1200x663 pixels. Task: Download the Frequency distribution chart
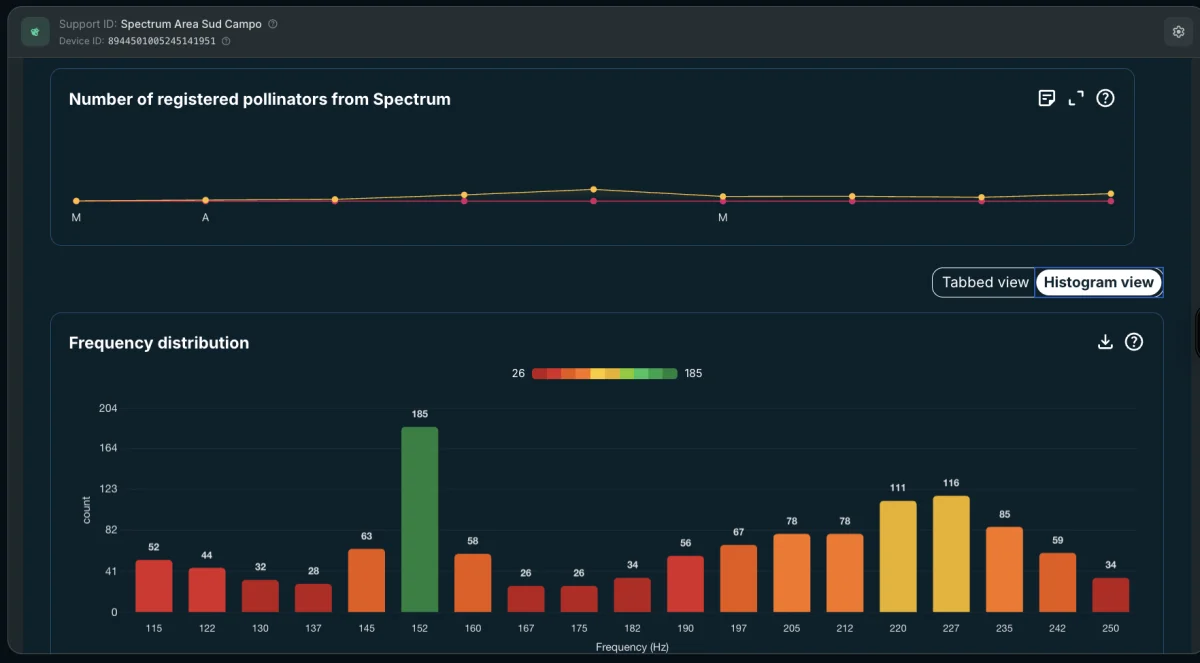click(1105, 342)
